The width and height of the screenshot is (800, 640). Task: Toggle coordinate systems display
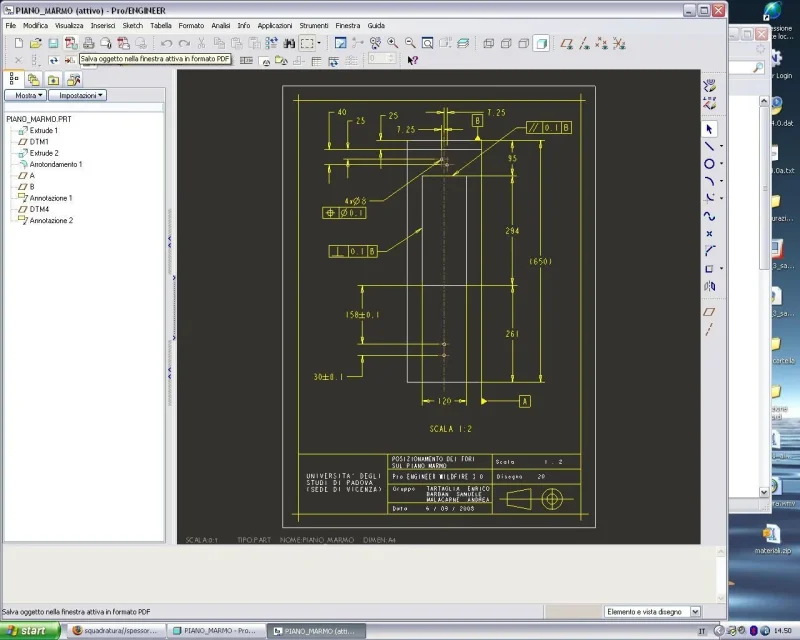(619, 43)
